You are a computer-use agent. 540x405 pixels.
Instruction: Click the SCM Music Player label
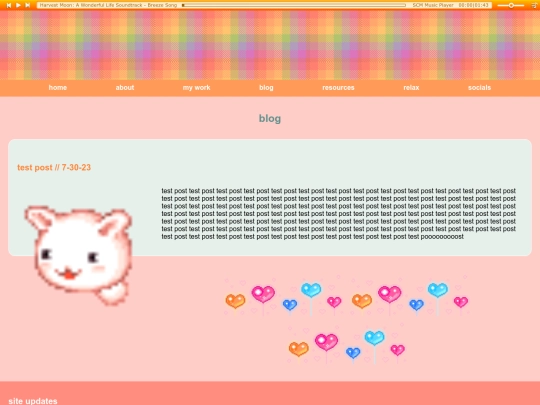pyautogui.click(x=433, y=5)
